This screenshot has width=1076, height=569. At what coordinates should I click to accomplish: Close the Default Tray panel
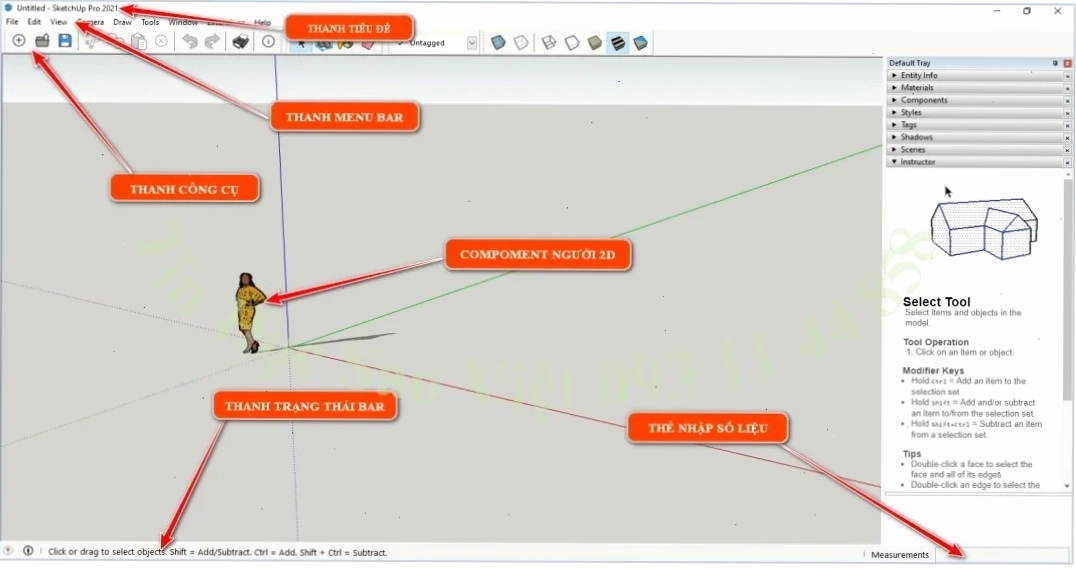[1067, 63]
